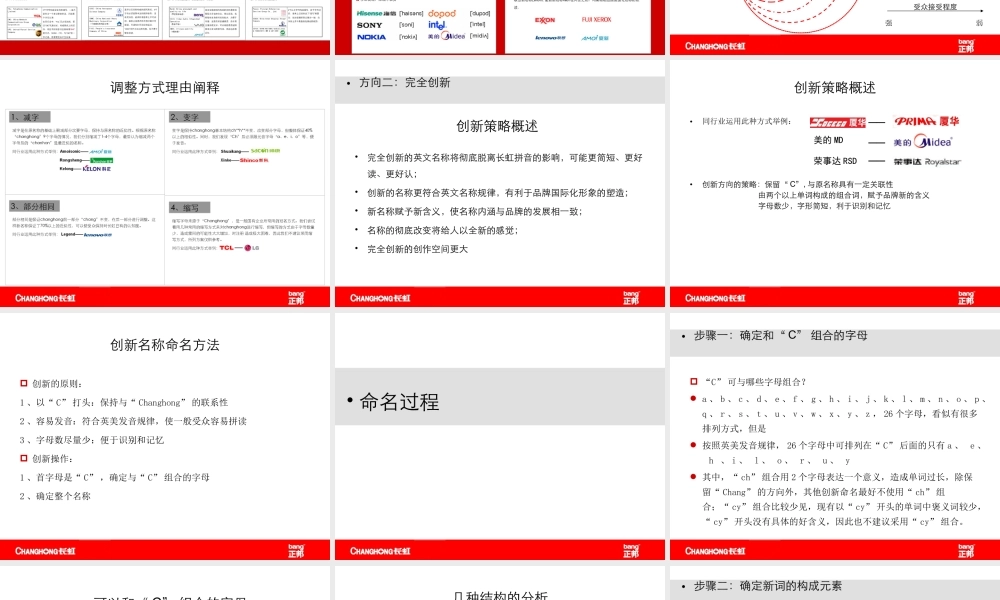Select the Midea logo beside 美的 MD
This screenshot has width=1000, height=600.
point(931,141)
